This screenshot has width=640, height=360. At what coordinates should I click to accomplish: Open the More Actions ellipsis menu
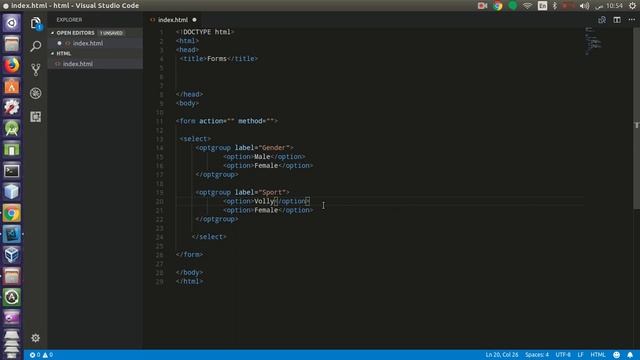click(x=631, y=20)
